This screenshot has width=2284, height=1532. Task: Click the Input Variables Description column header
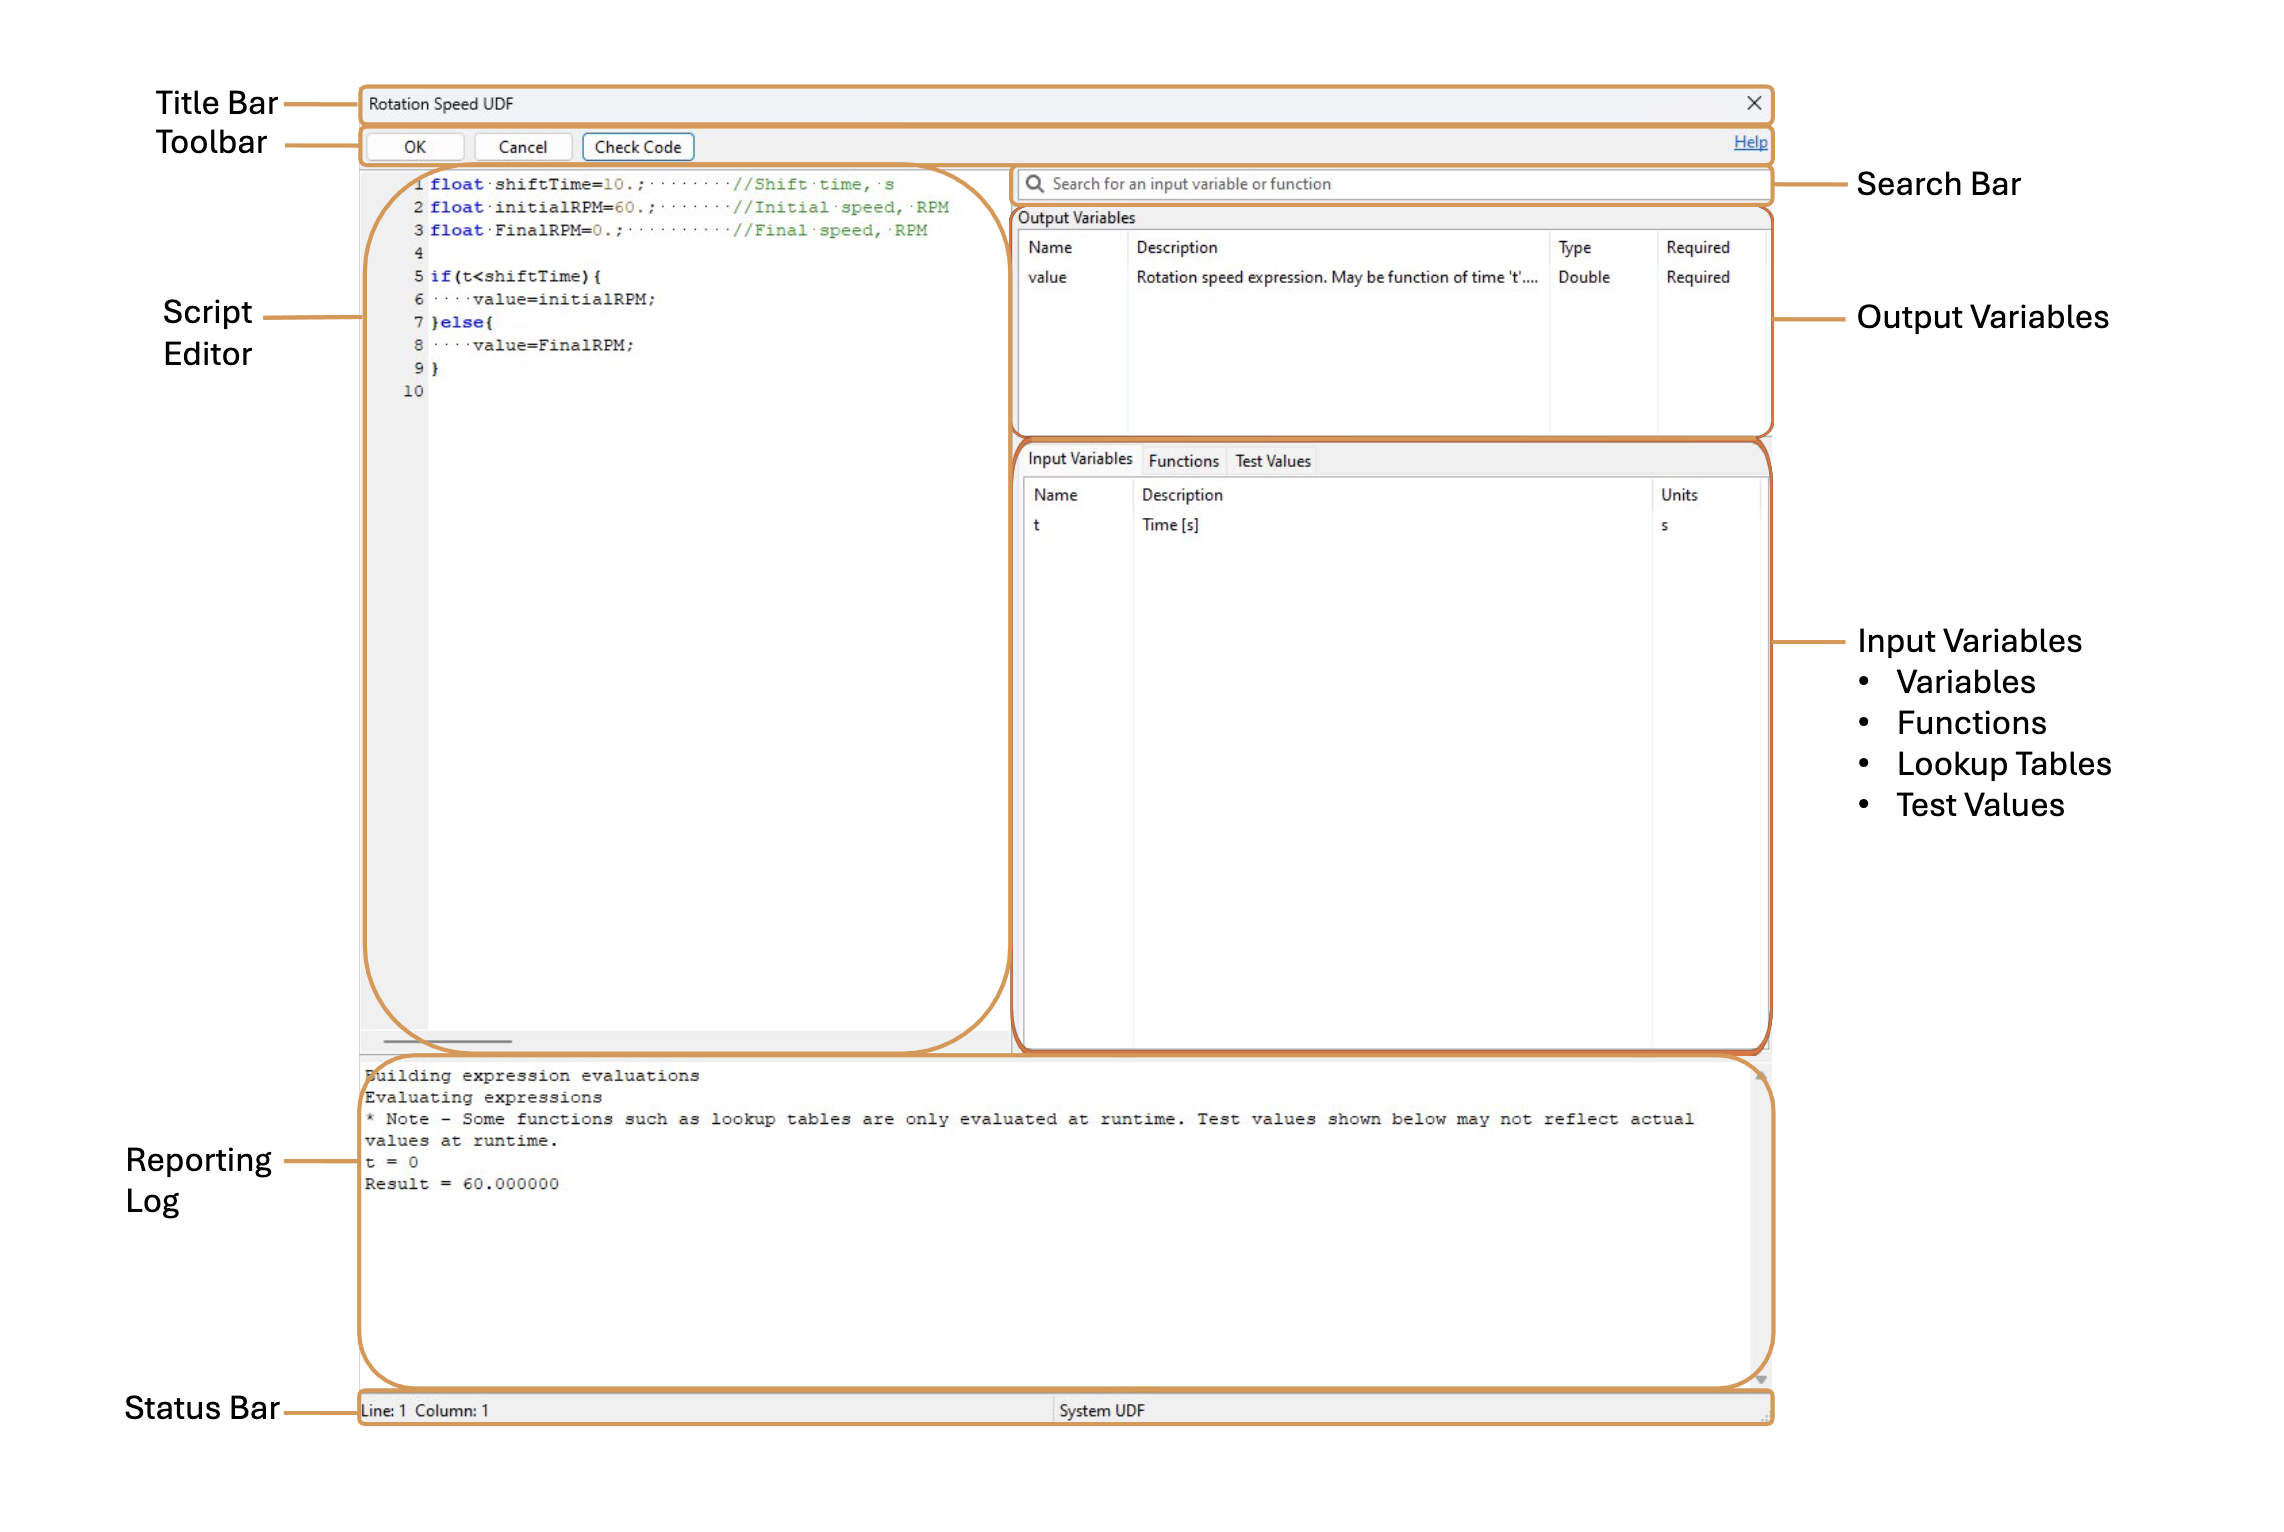1182,495
